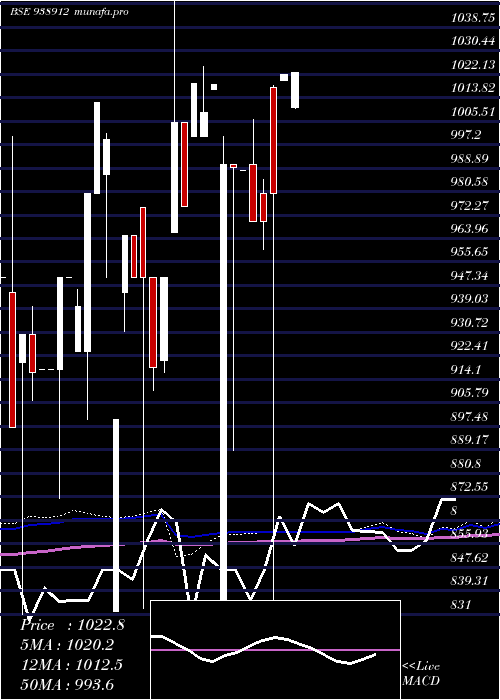Click the 'BSE 988912 munafa.pro' chart title
This screenshot has height=700, width=500.
[x=69, y=12]
